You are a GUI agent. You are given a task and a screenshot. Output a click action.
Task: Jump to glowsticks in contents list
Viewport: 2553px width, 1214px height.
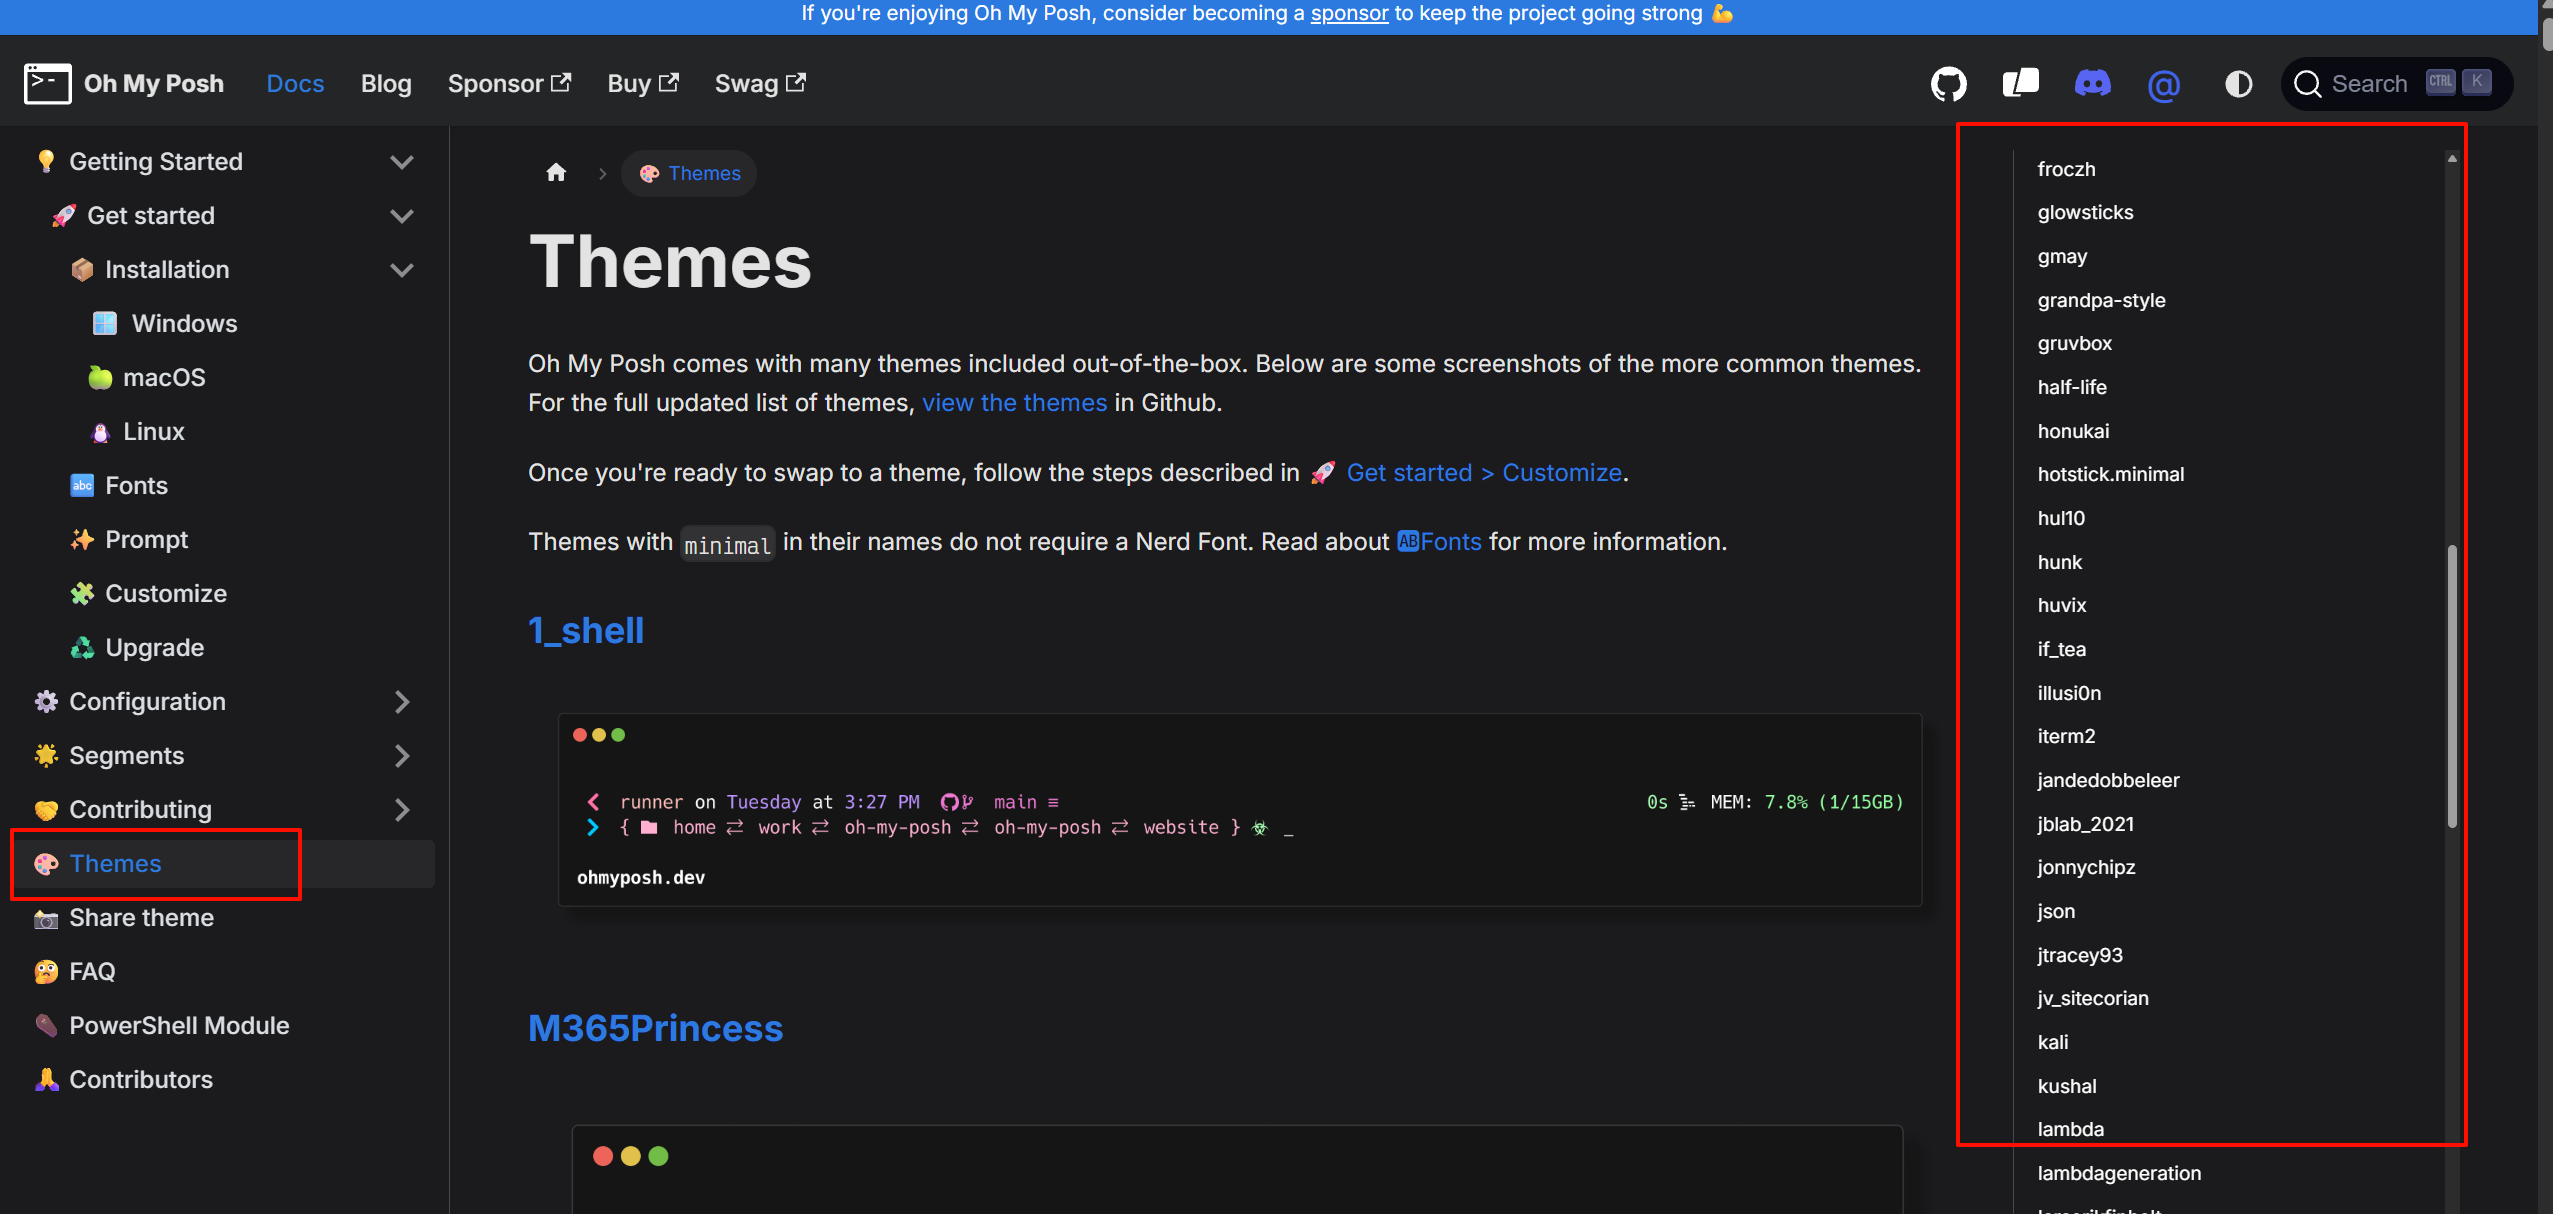[2085, 212]
